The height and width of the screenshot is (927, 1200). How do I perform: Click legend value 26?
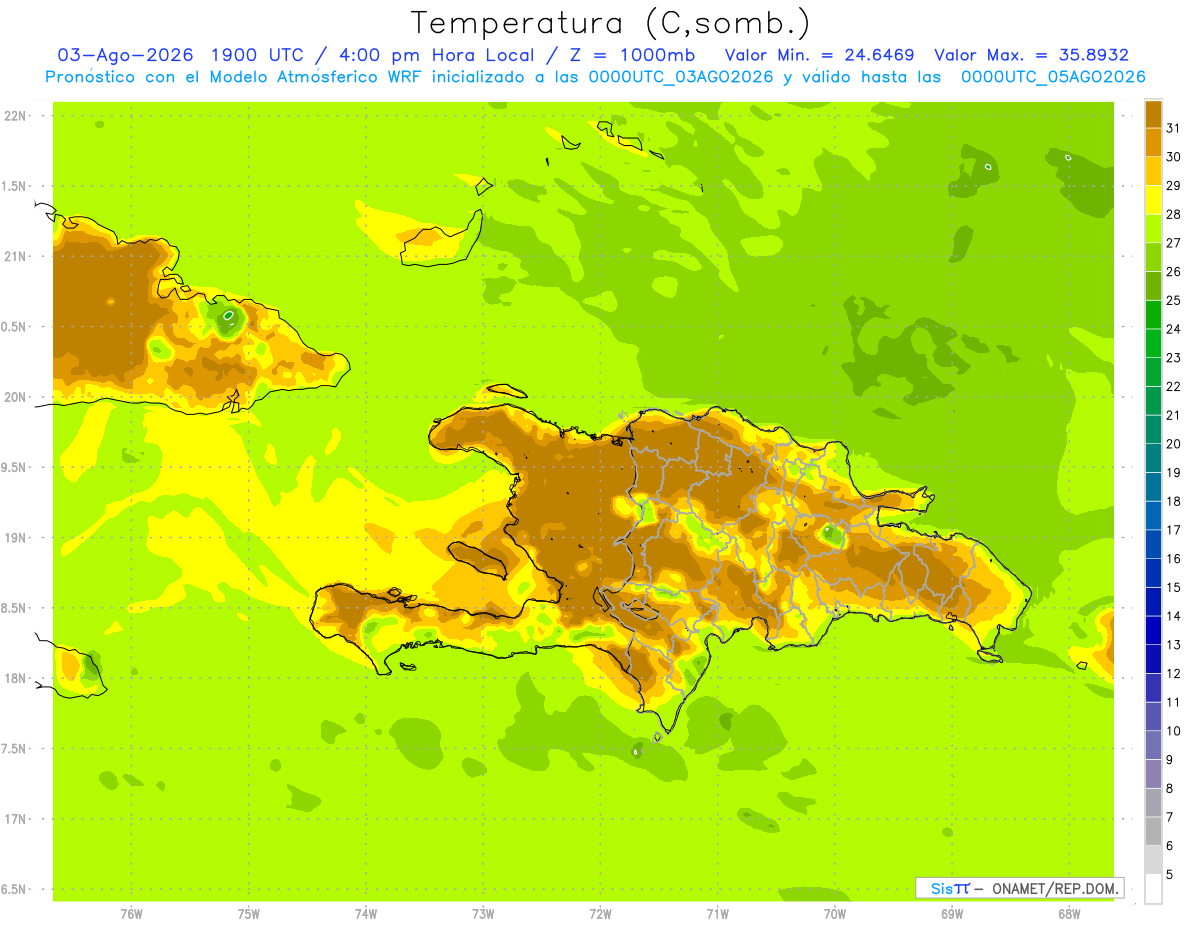tap(1174, 271)
